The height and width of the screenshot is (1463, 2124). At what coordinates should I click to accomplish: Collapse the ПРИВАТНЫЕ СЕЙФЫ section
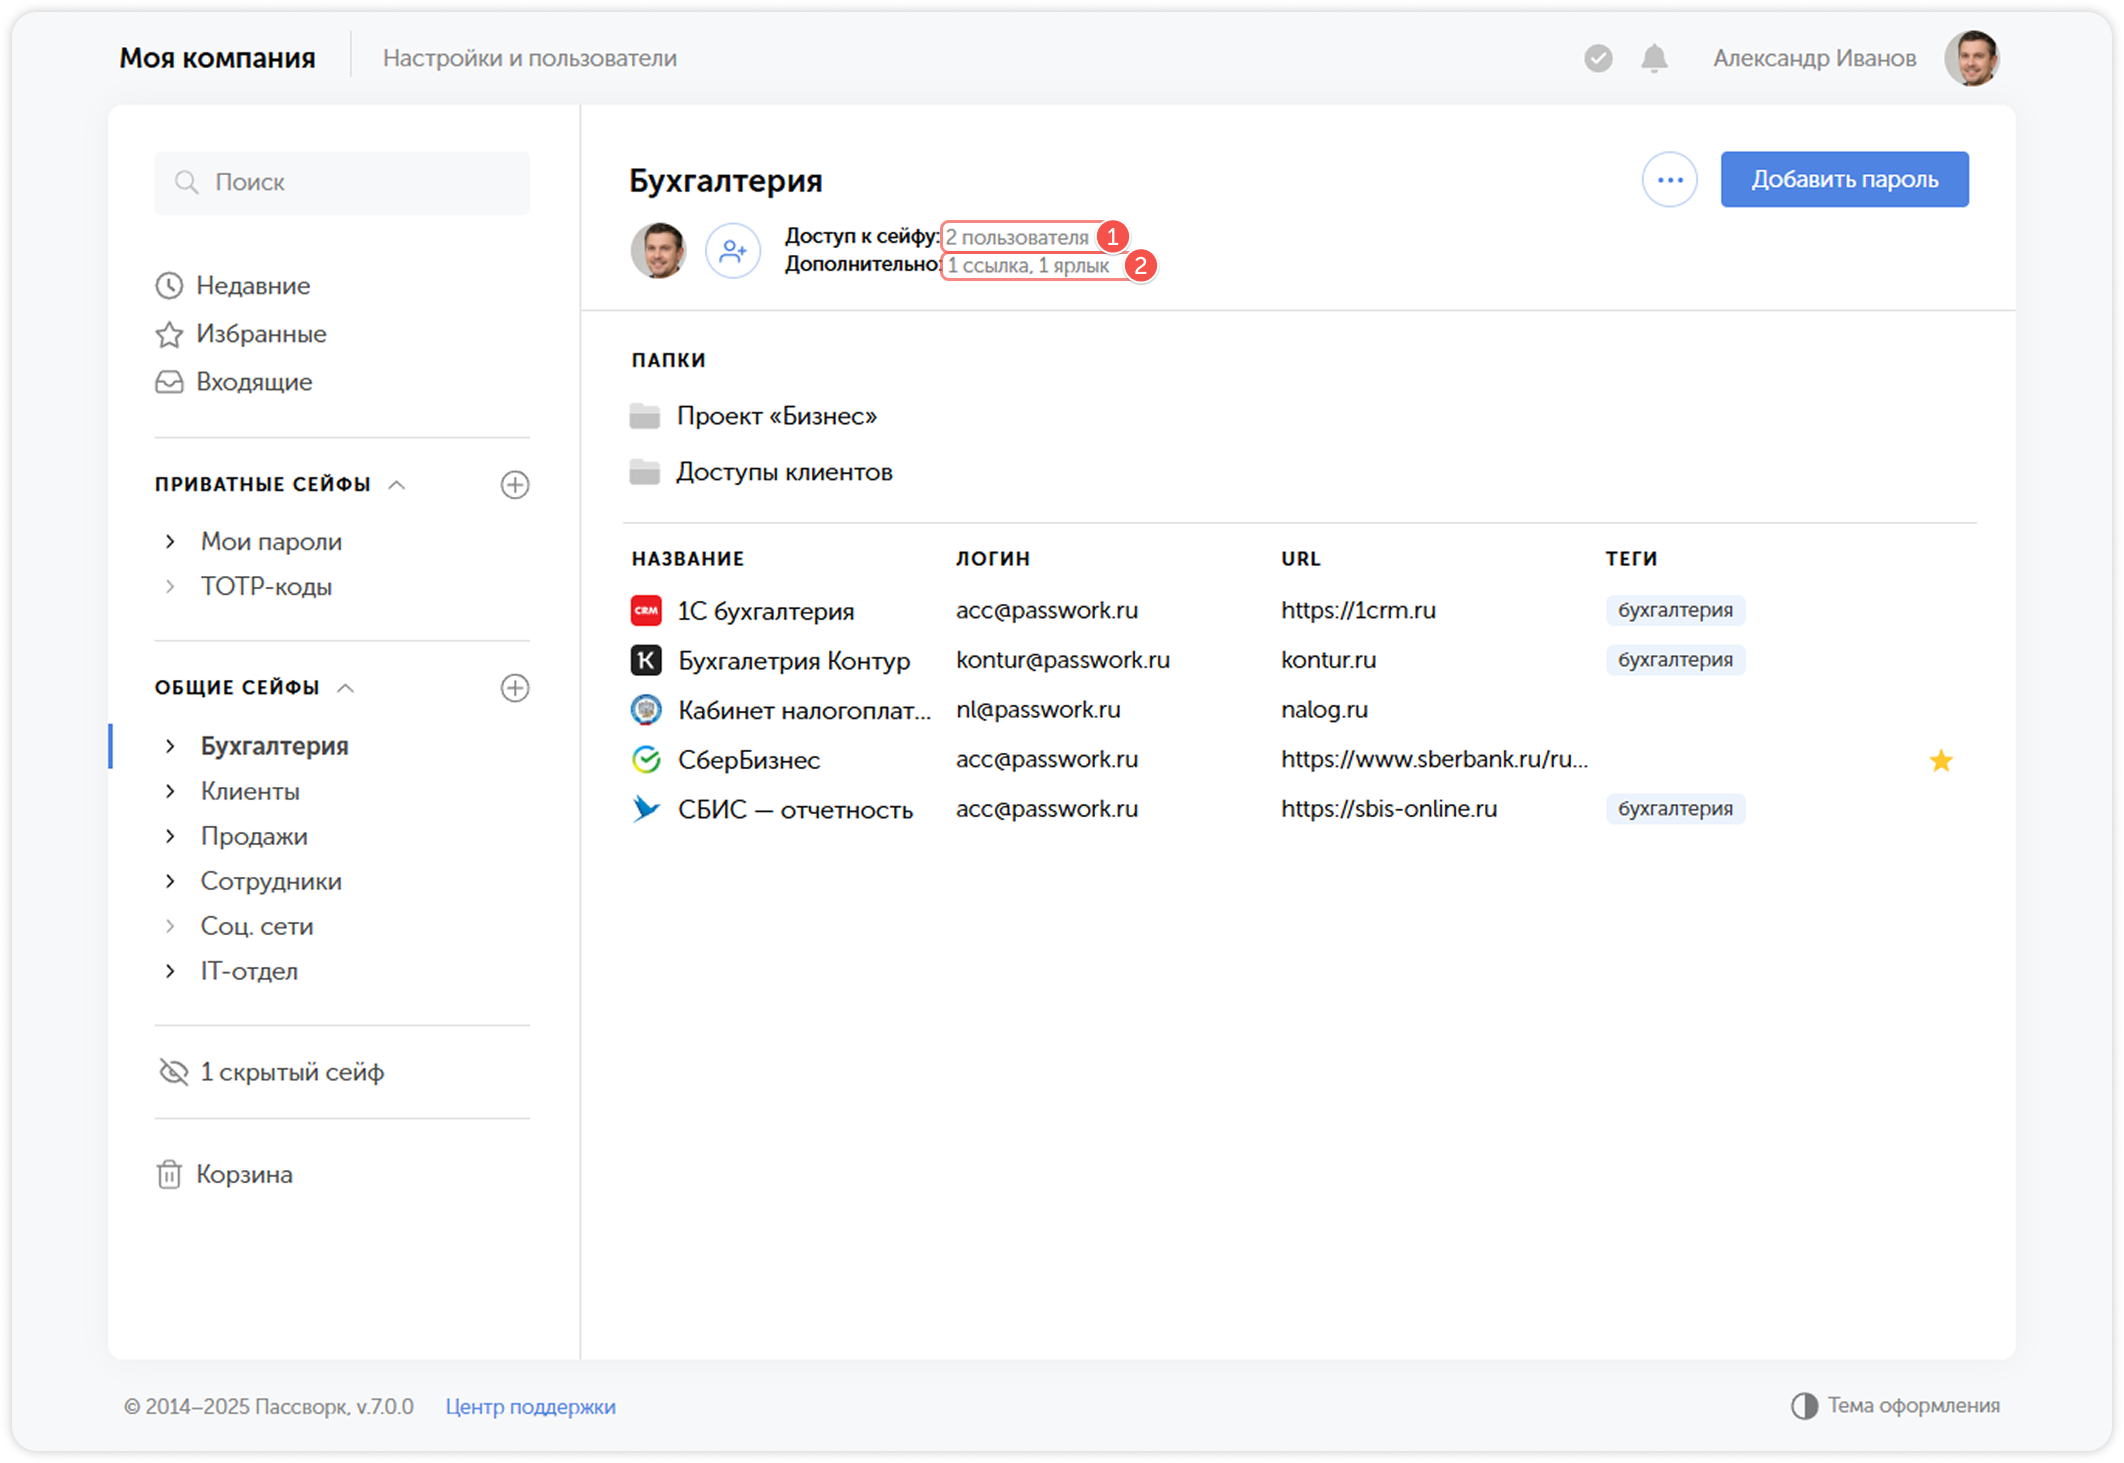click(397, 485)
